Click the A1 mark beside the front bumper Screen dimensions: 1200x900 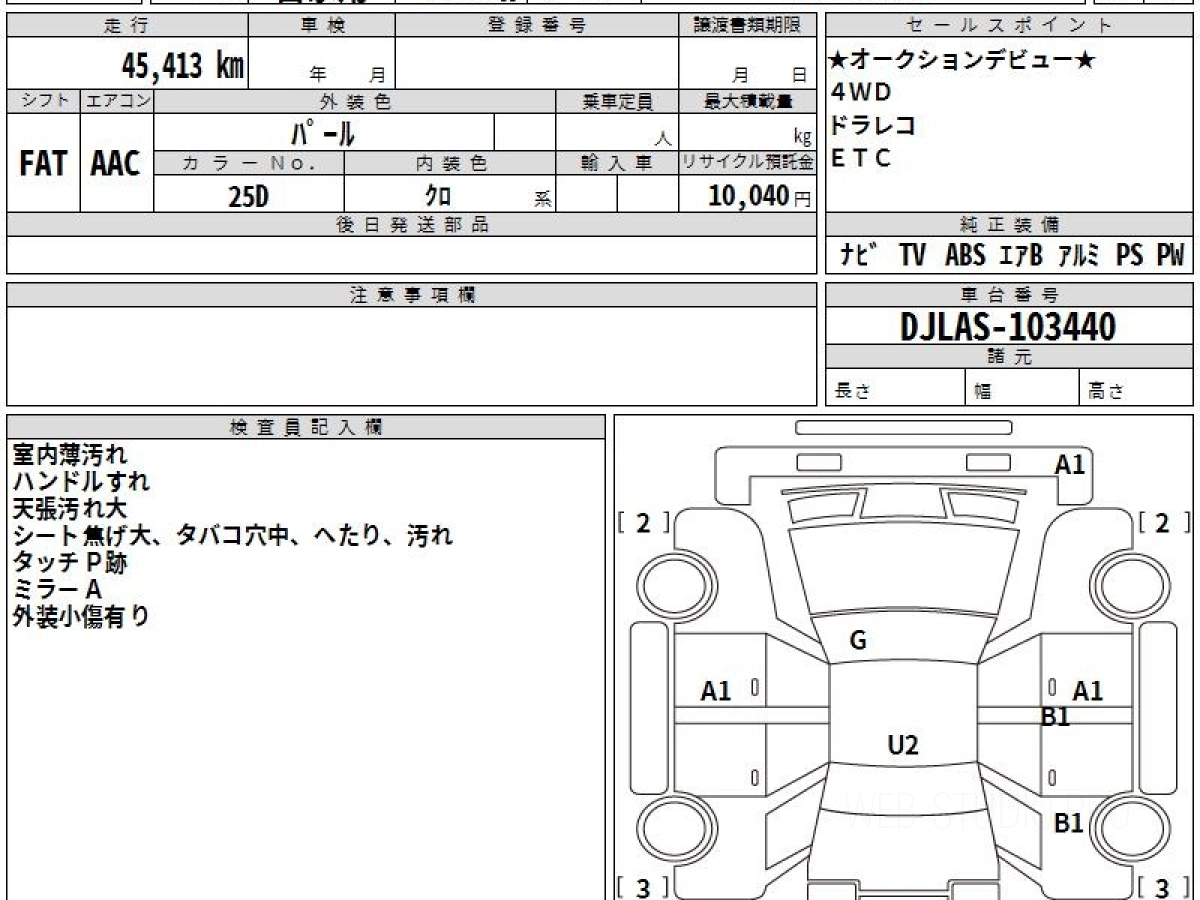(1070, 464)
